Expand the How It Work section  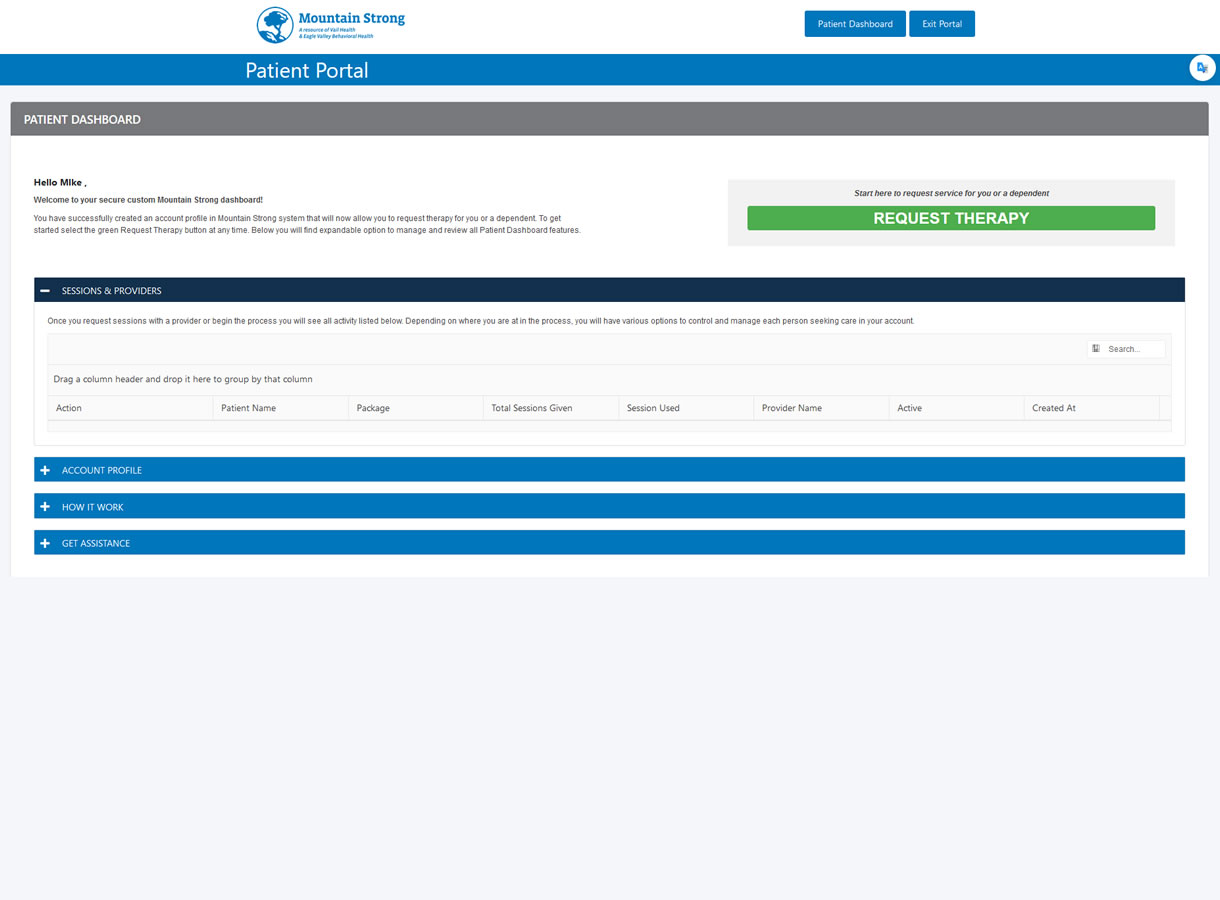coord(93,507)
